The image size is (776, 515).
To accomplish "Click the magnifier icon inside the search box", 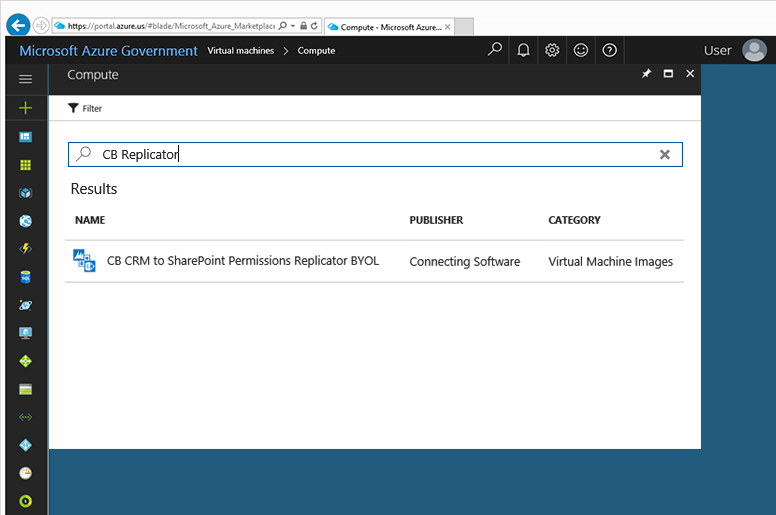I will (84, 154).
